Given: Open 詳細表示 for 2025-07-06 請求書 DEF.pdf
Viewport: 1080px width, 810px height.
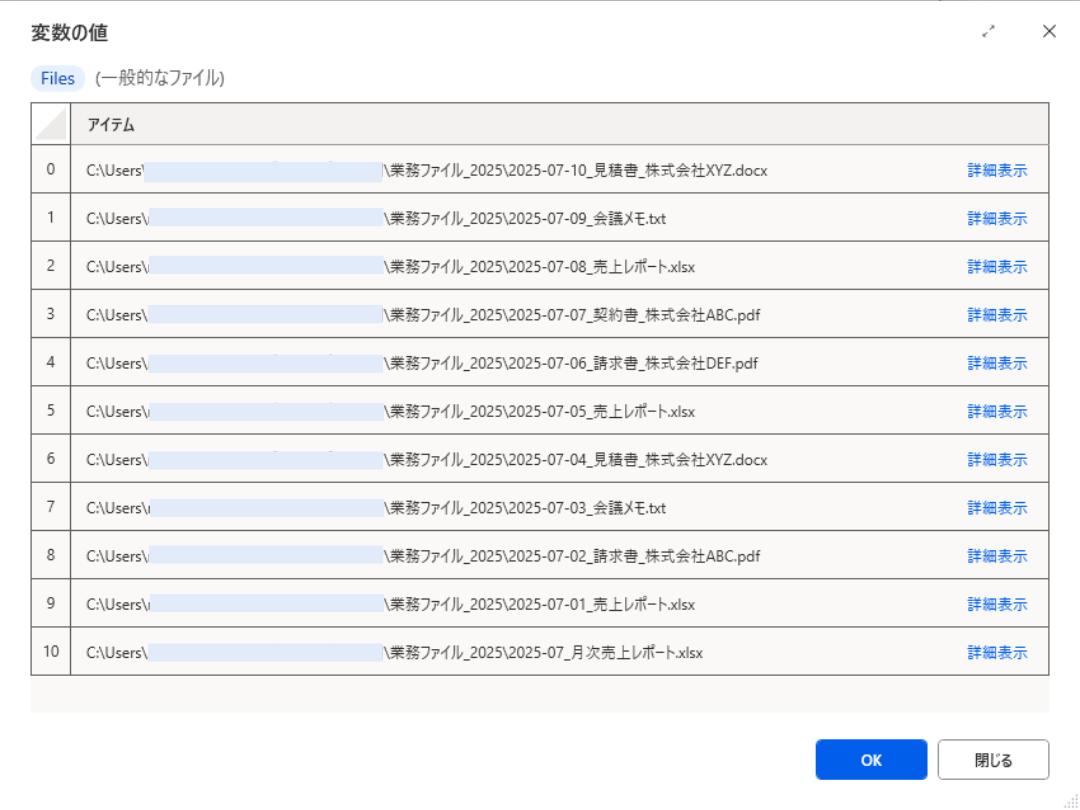Looking at the screenshot, I should pos(997,363).
